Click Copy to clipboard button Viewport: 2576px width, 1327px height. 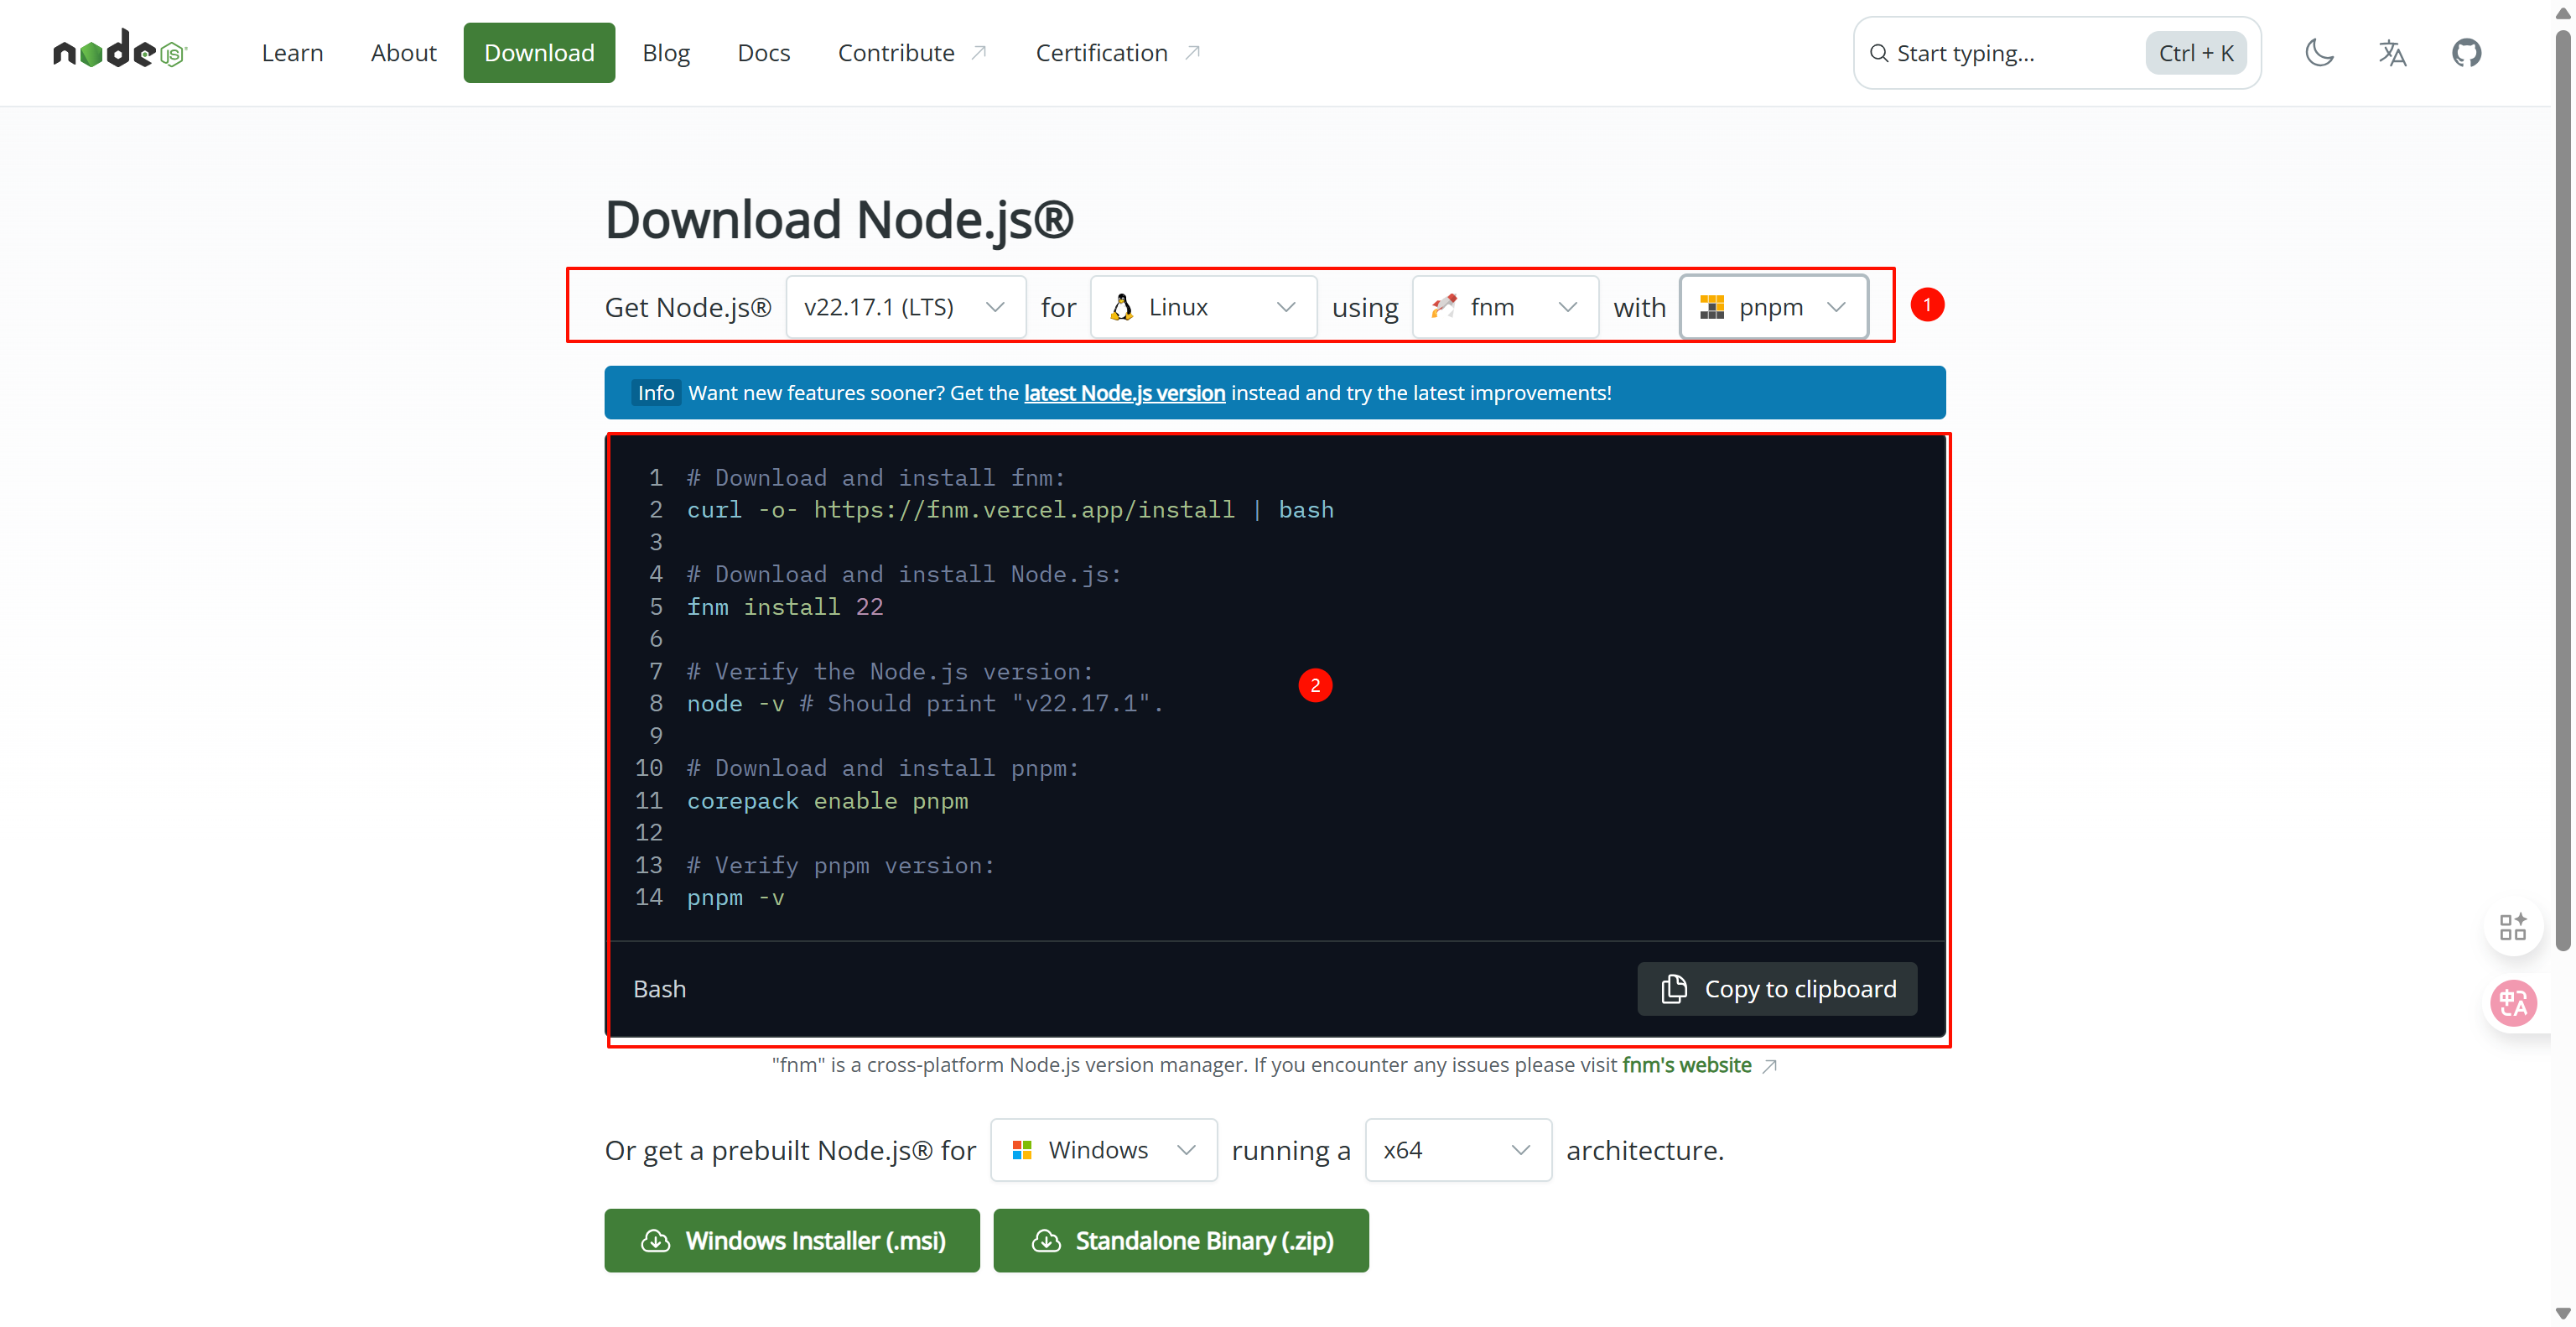(x=1777, y=989)
